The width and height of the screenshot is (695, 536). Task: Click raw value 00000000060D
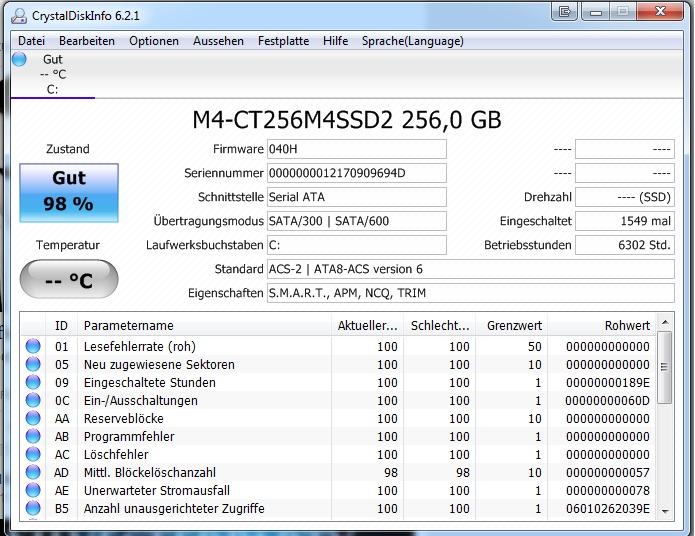pos(608,400)
